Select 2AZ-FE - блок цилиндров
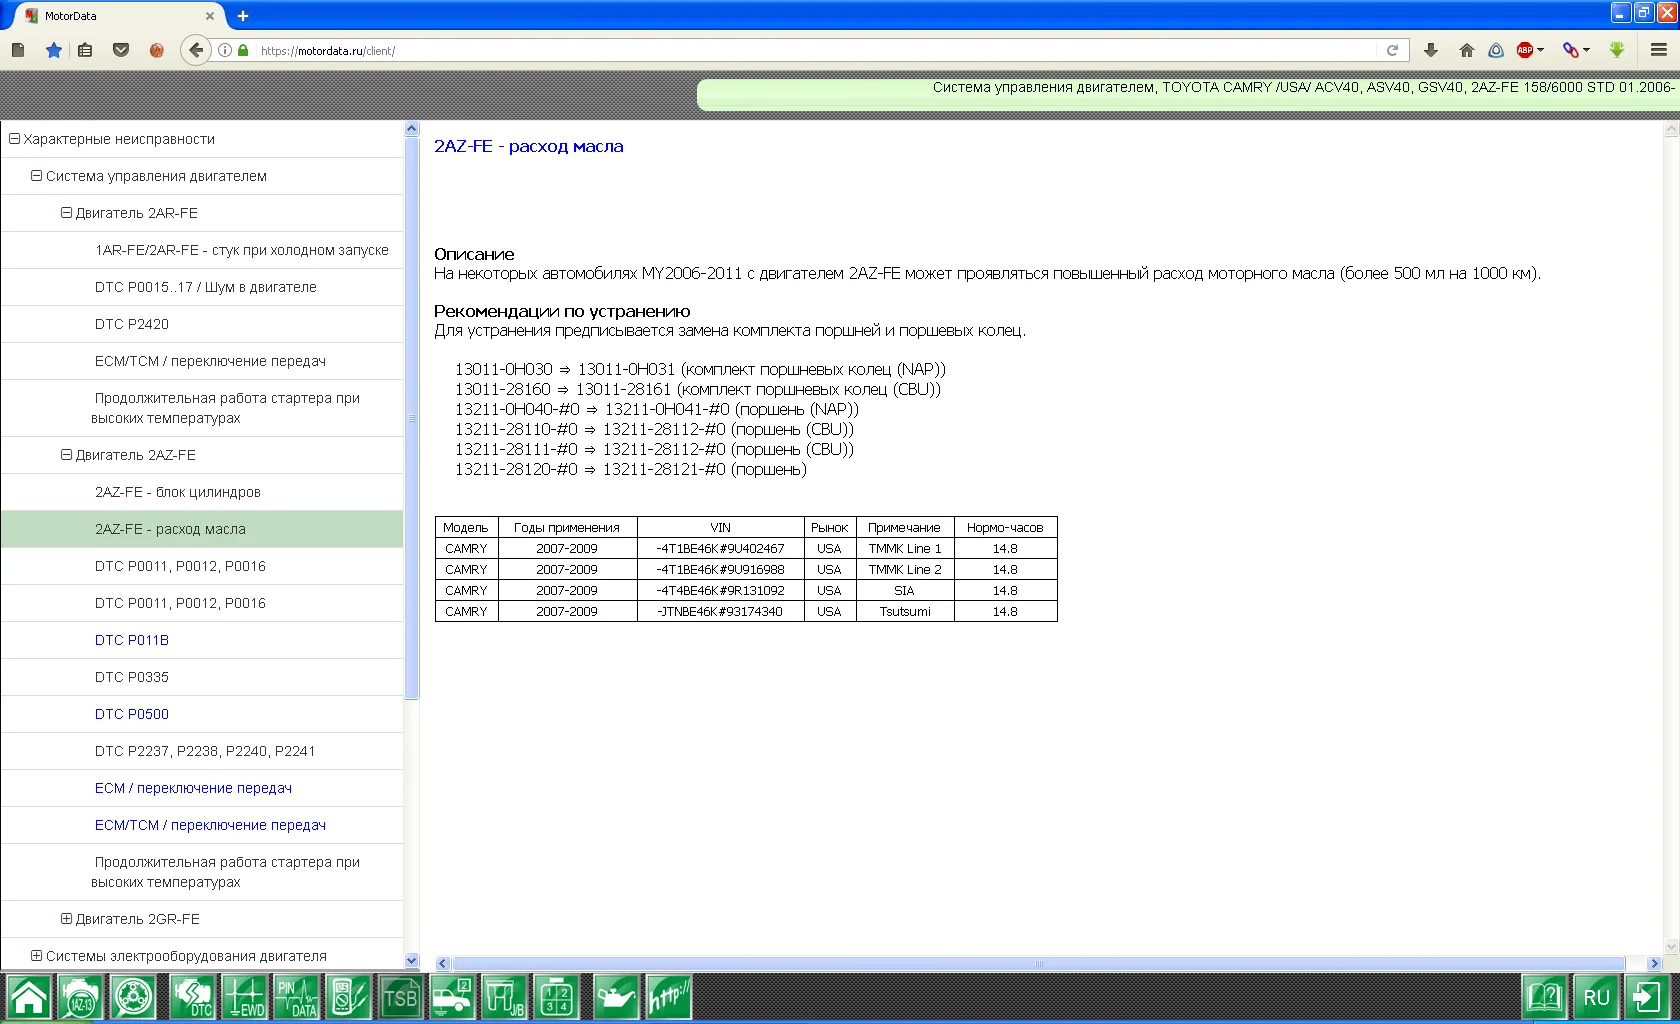This screenshot has height=1024, width=1680. [178, 492]
